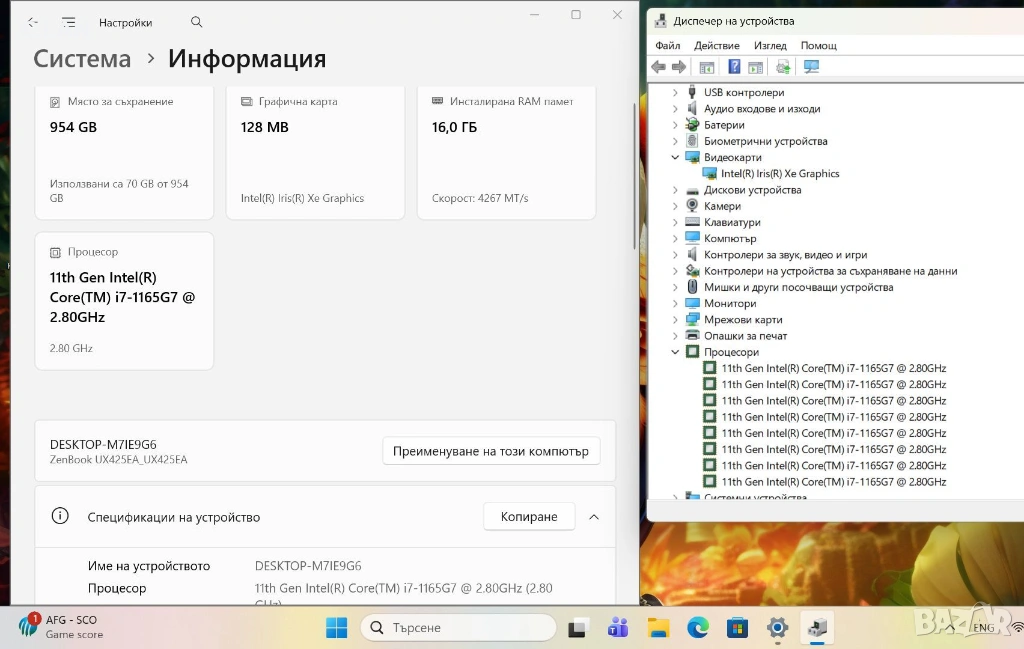Select Intel(R) Iris(R) Xe Graphics device

coord(779,174)
